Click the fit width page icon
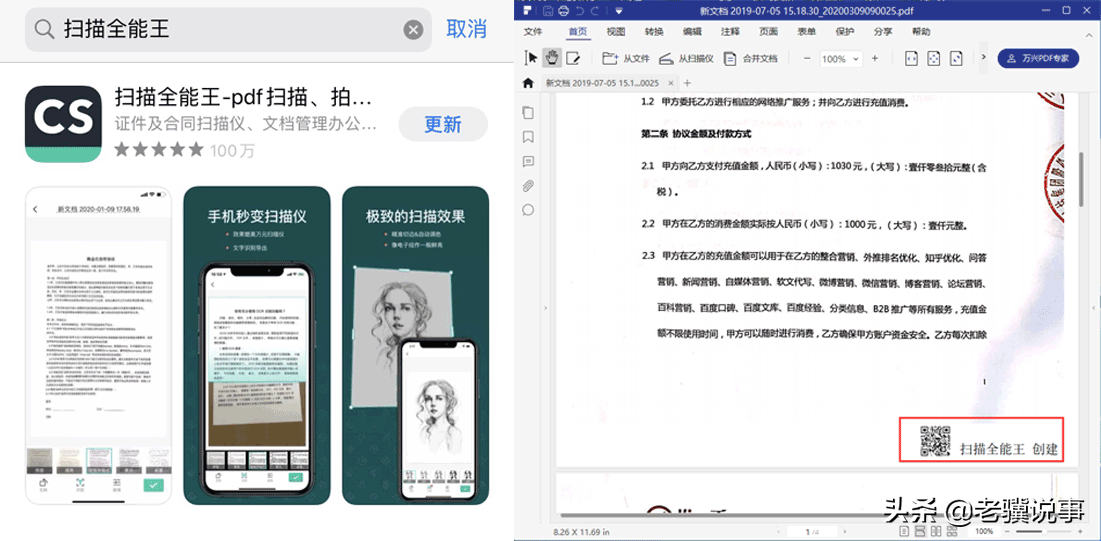This screenshot has width=1101, height=541. 911,58
